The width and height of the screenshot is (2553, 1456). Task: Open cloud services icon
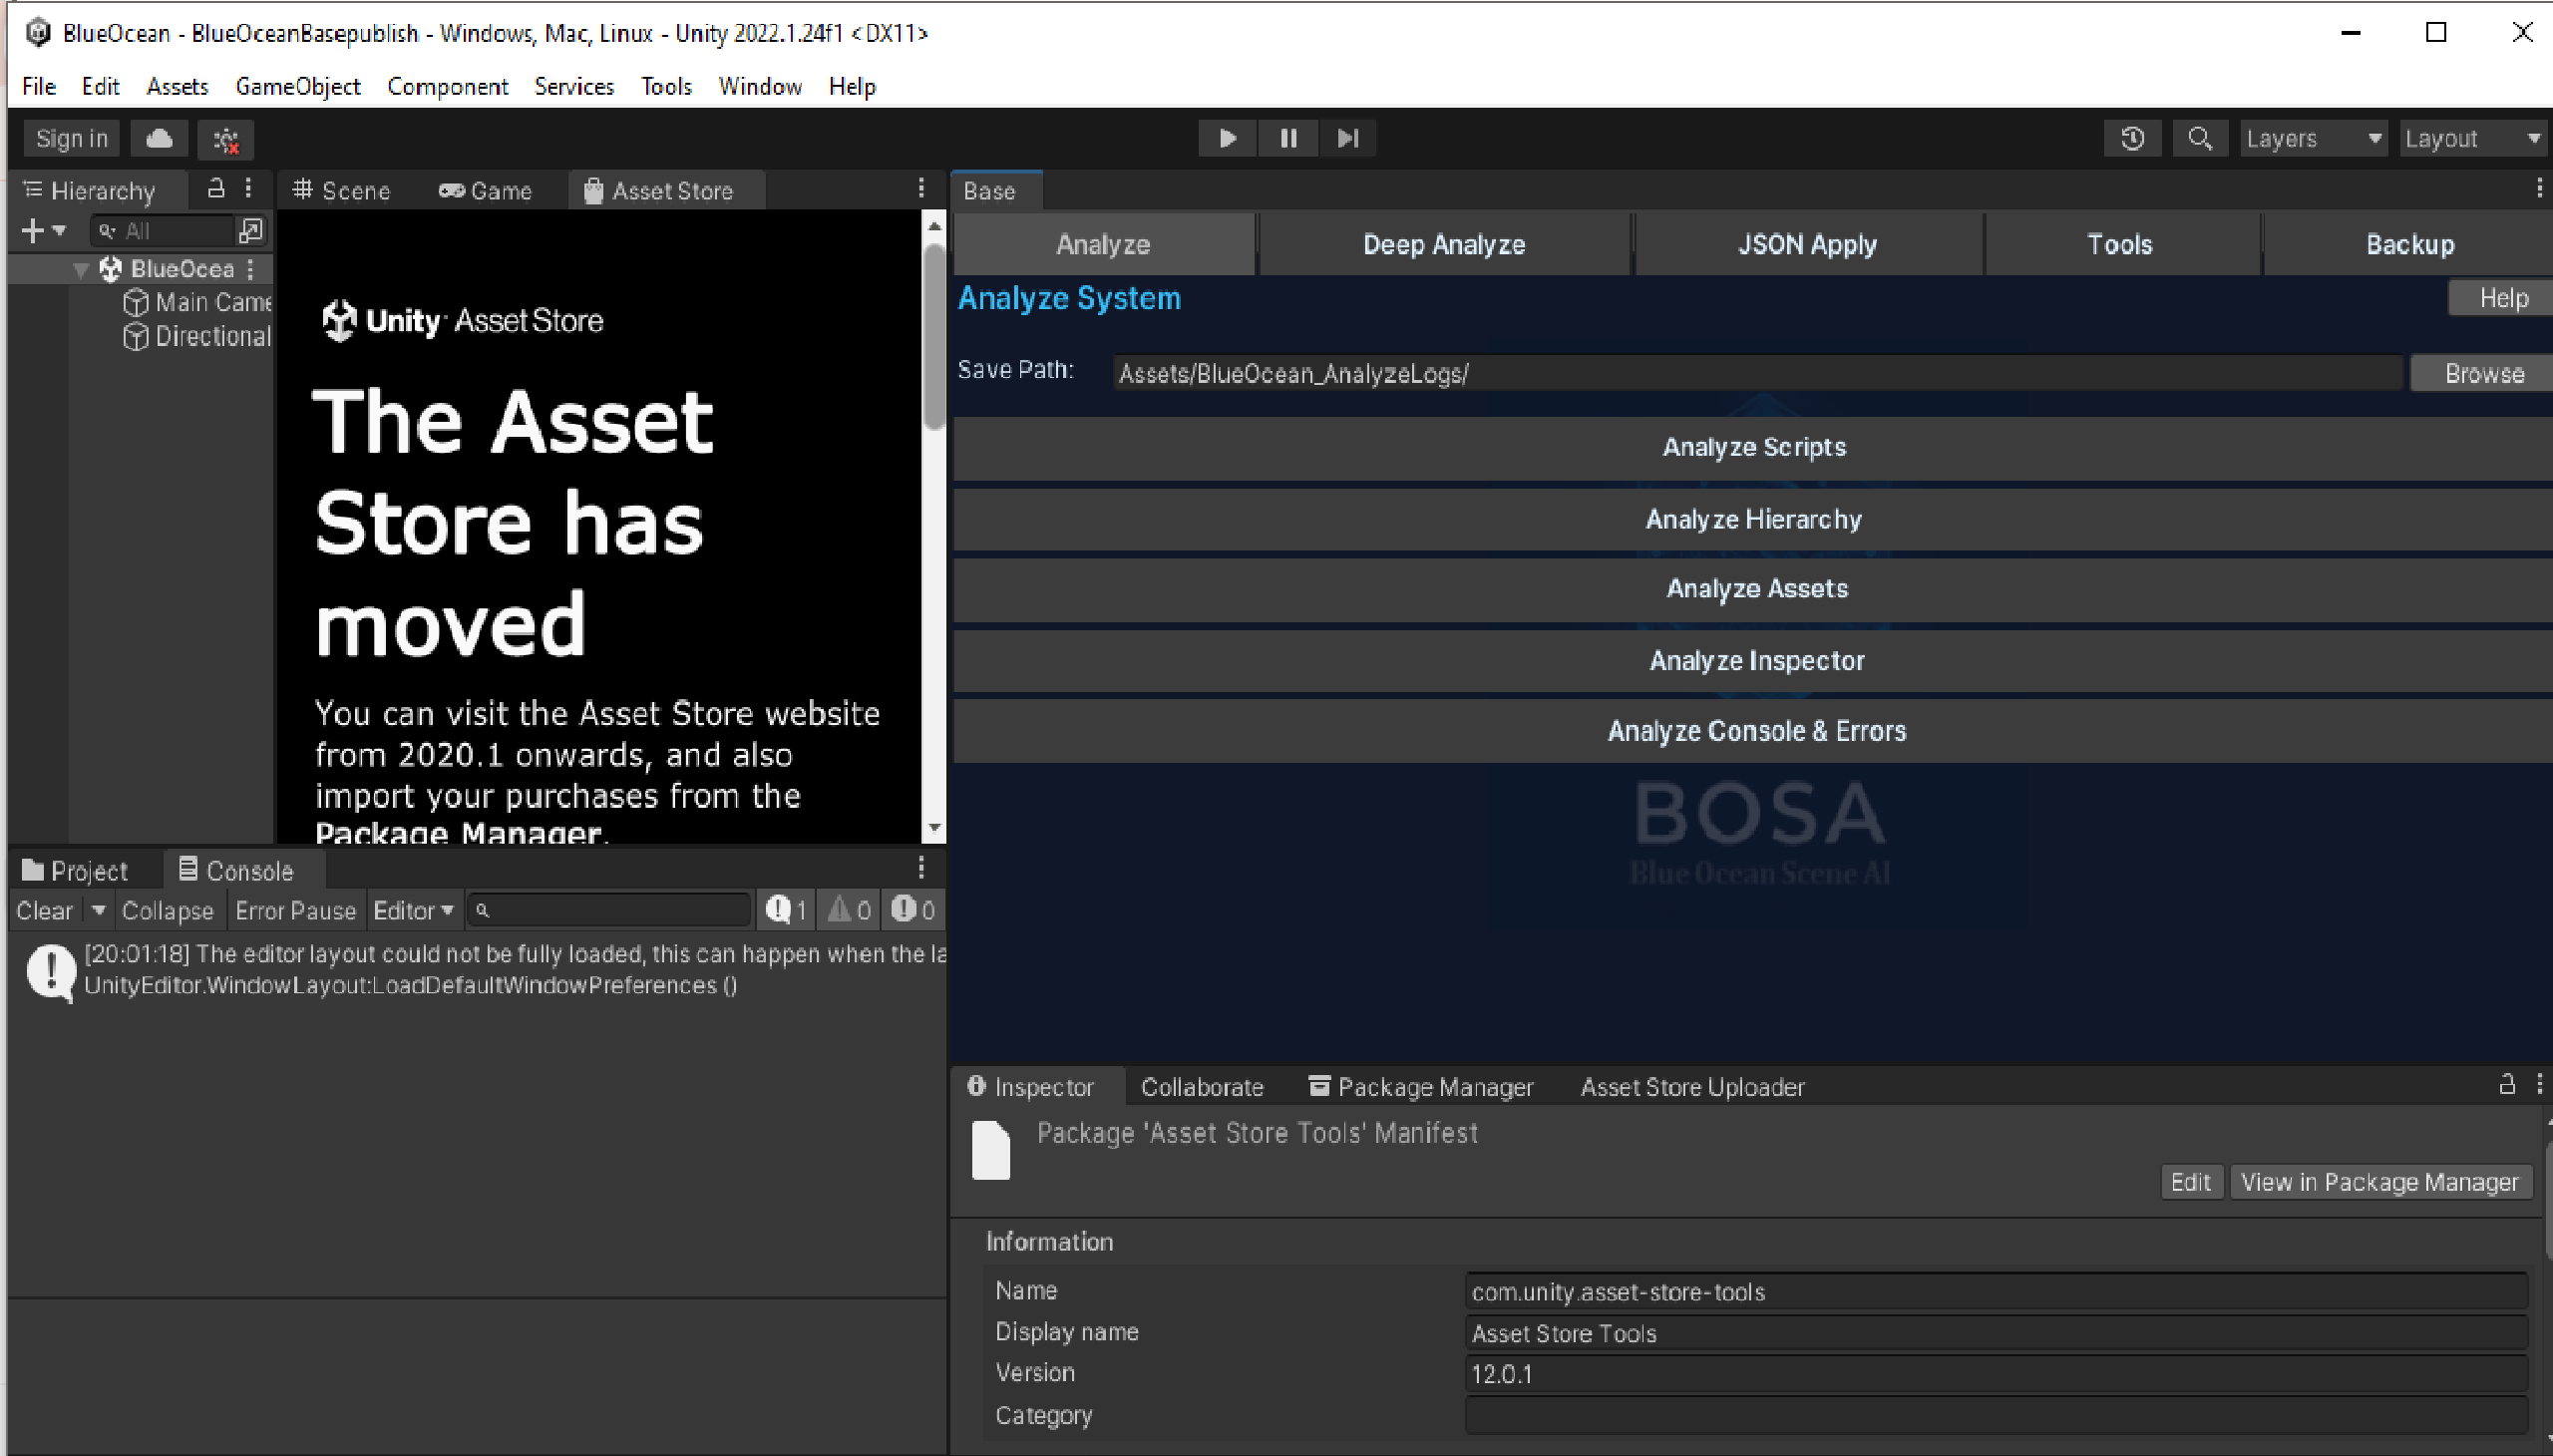pos(159,138)
